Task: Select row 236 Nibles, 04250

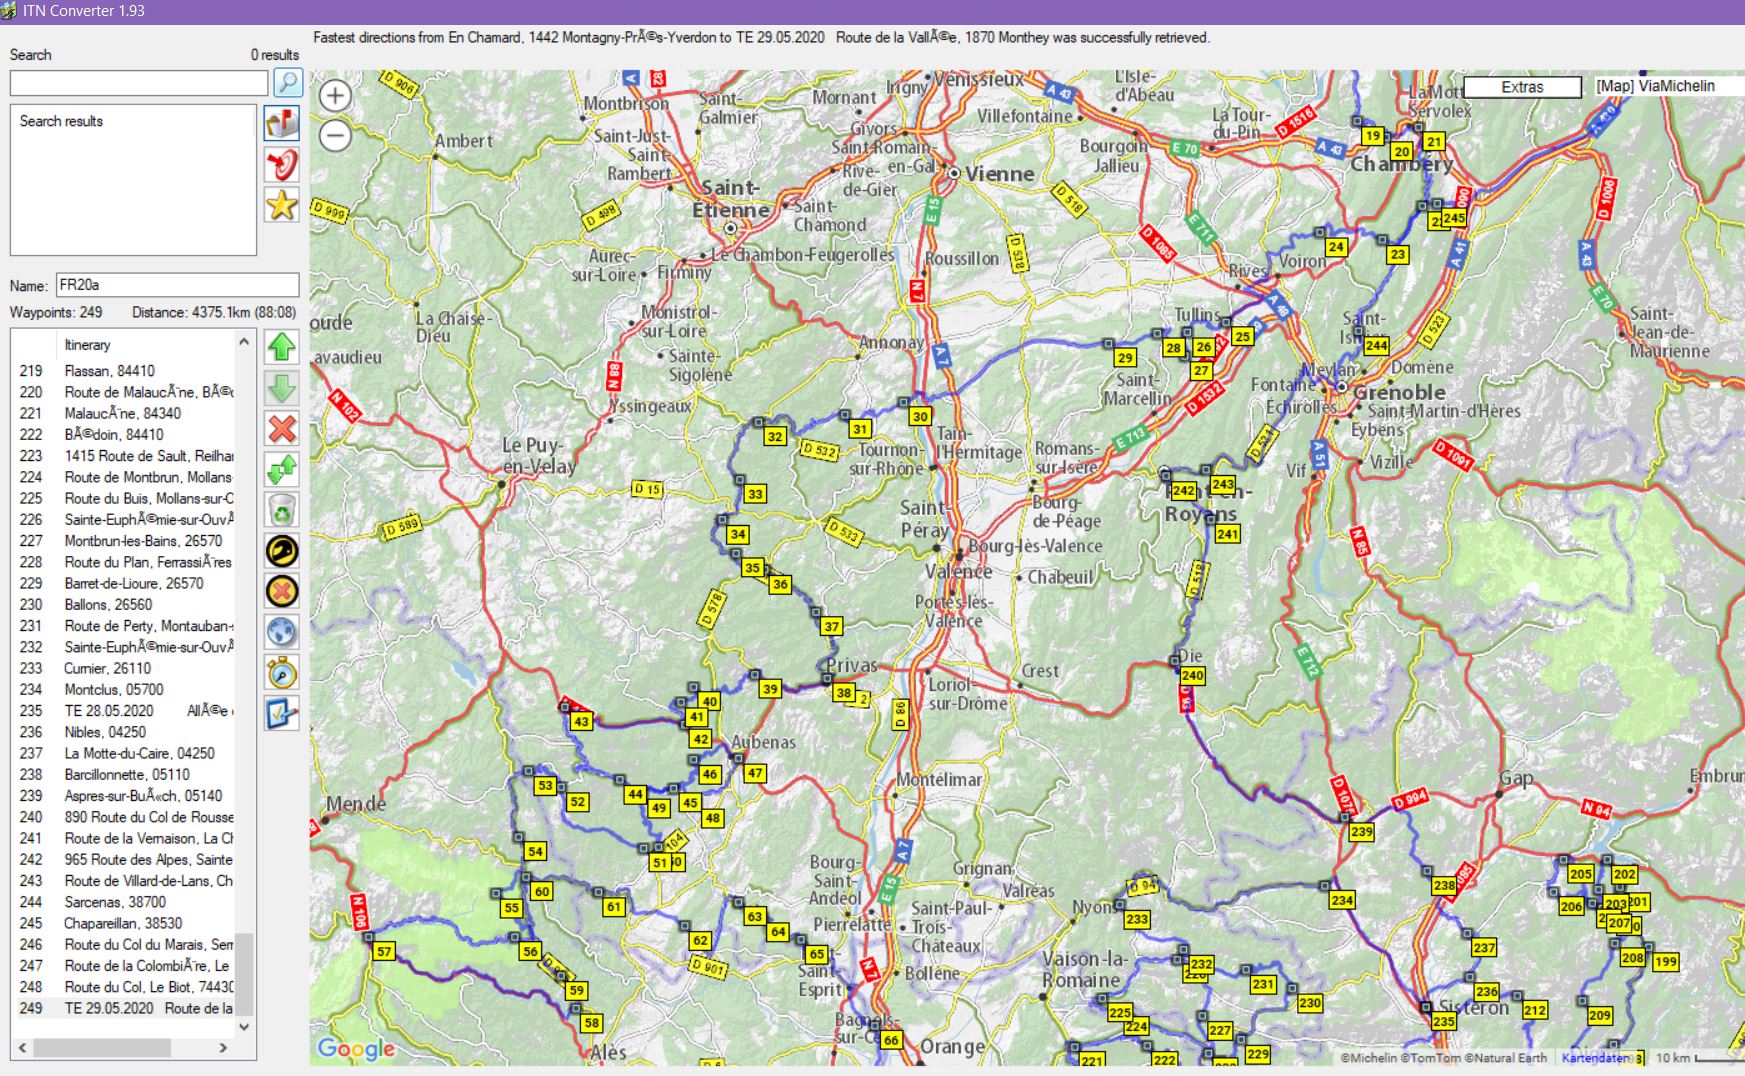Action: pyautogui.click(x=125, y=732)
